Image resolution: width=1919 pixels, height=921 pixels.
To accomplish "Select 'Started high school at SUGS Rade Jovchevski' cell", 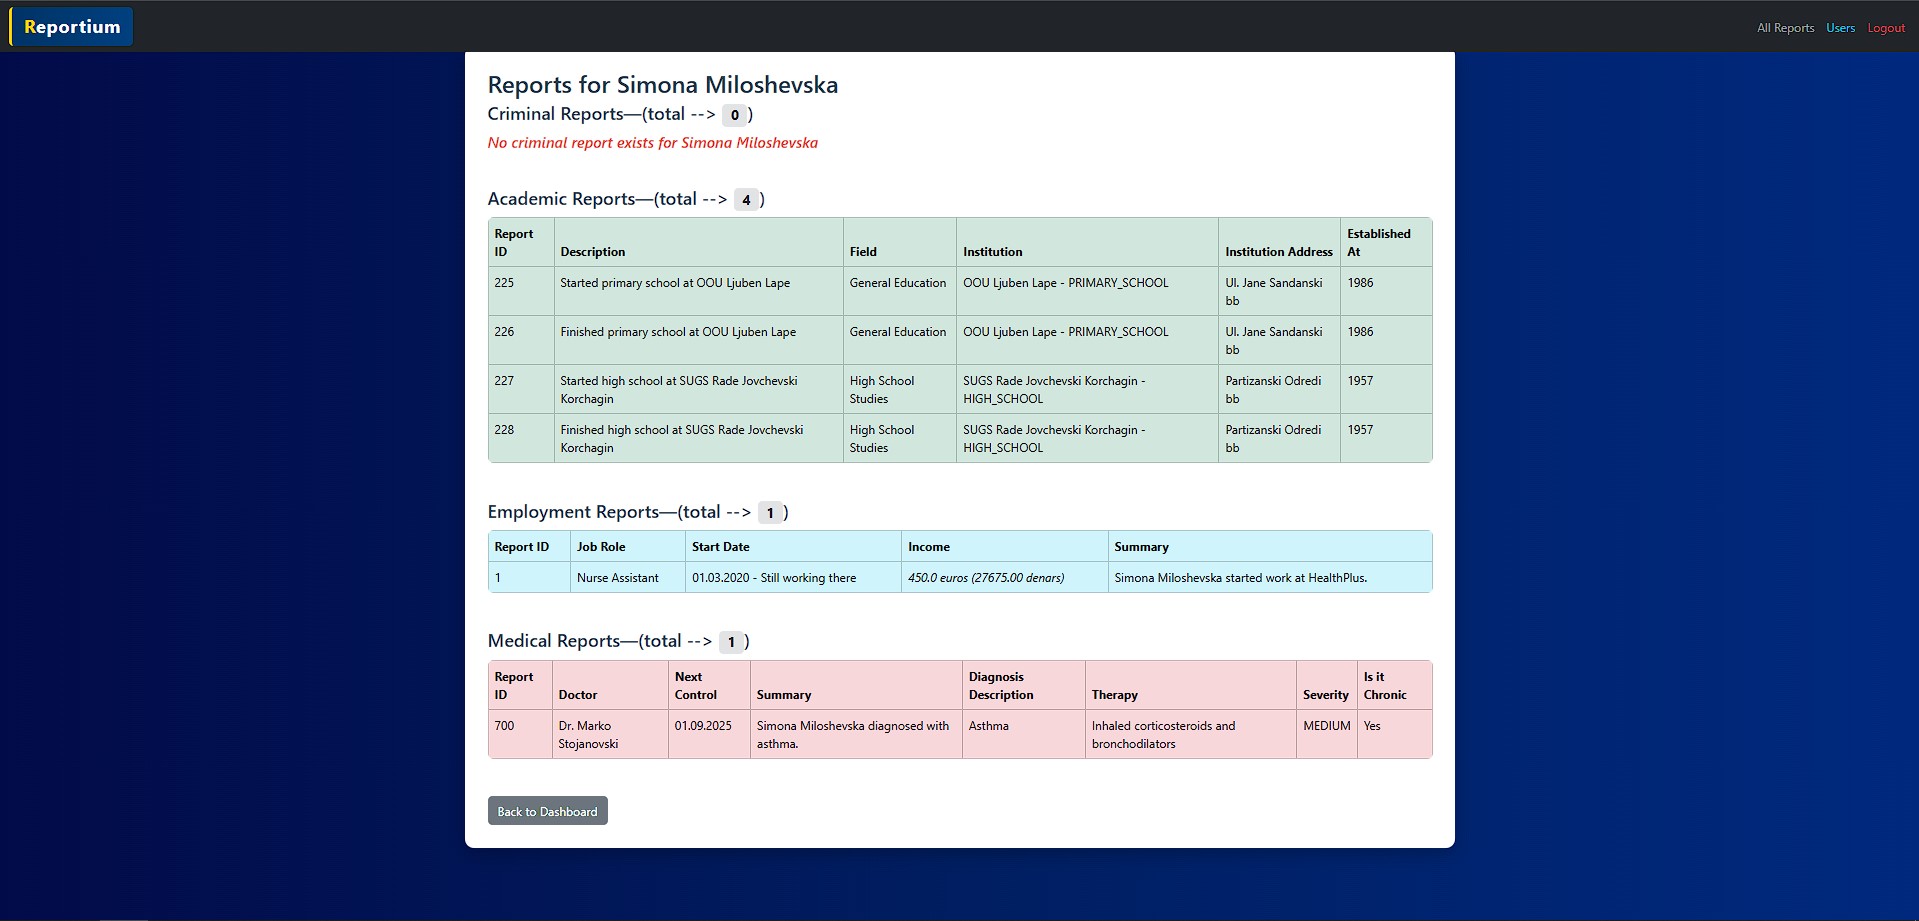I will coord(698,389).
